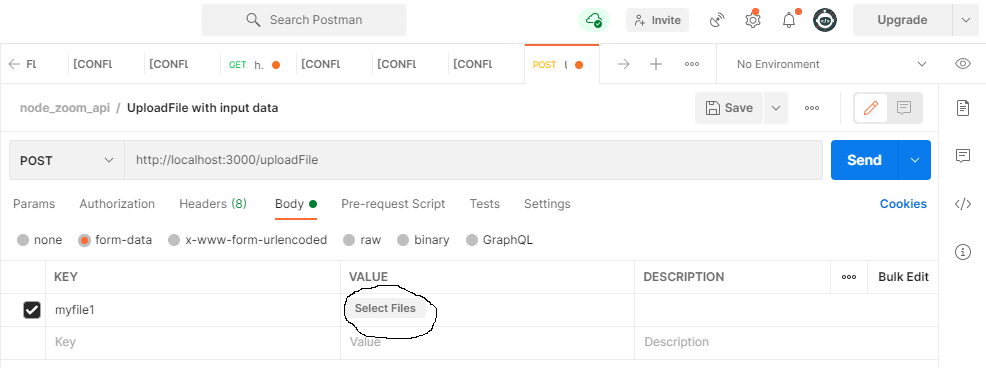Open the Cookies link

click(903, 204)
